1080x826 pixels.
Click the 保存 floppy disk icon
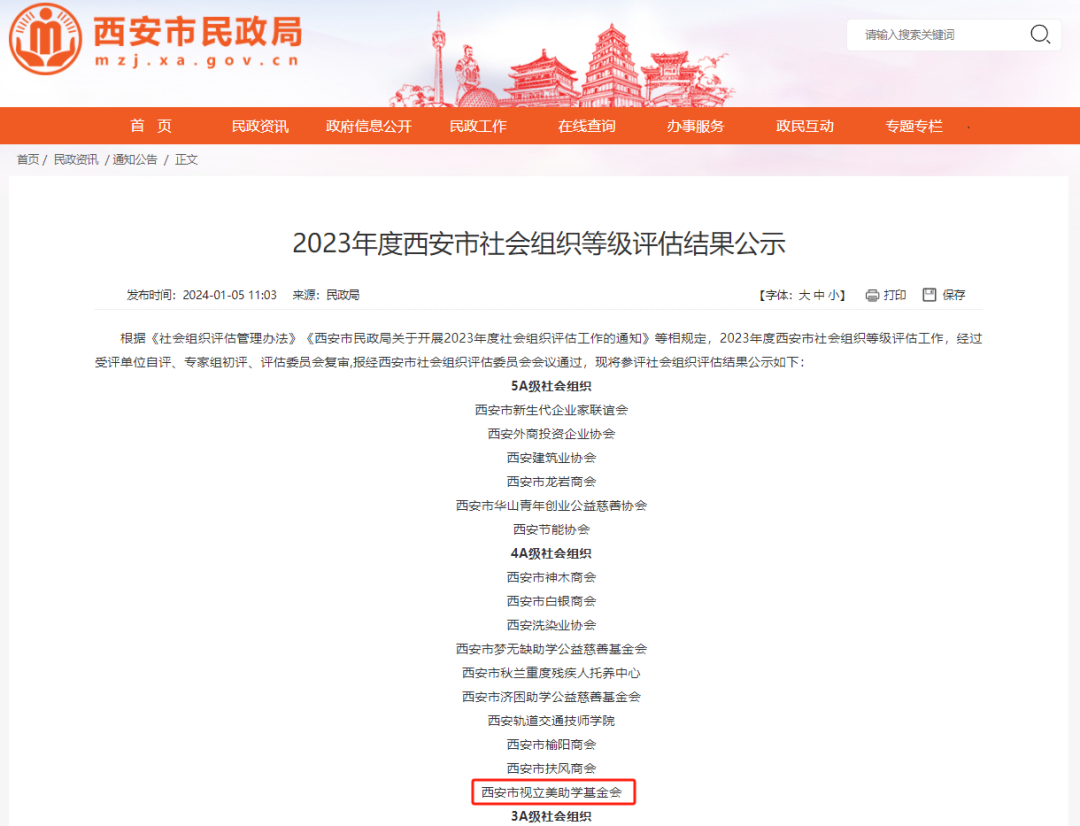[930, 294]
